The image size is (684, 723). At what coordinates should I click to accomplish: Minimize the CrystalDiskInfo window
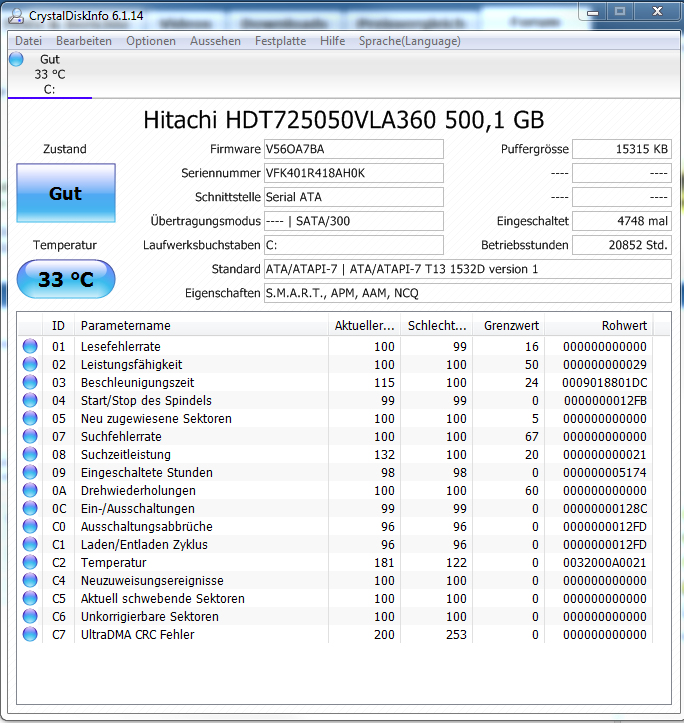pyautogui.click(x=593, y=12)
